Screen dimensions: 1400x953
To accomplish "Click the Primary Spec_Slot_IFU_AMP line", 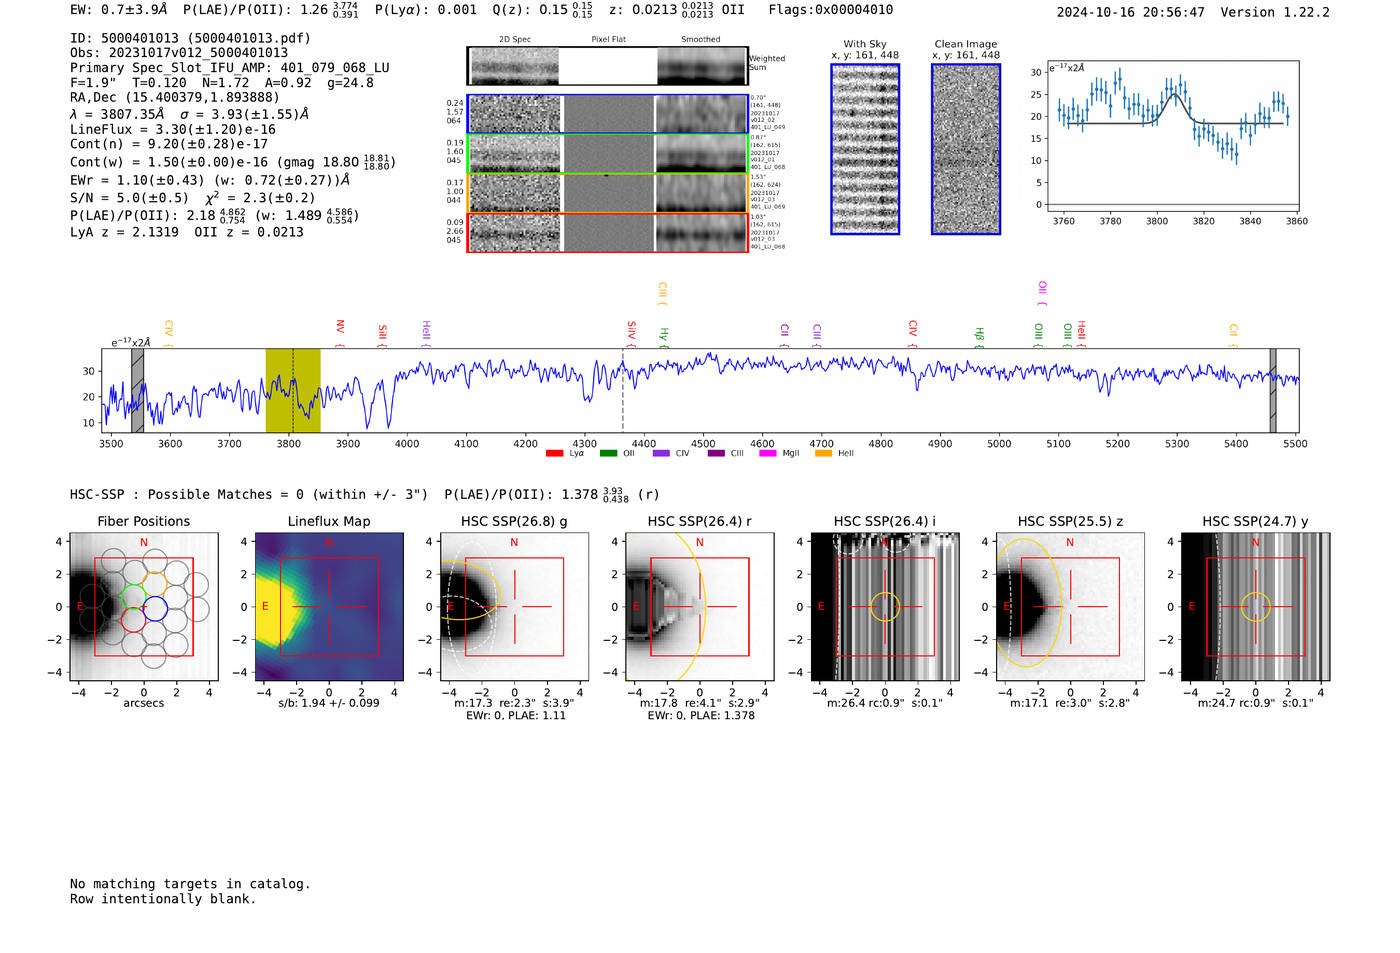I will pyautogui.click(x=230, y=68).
